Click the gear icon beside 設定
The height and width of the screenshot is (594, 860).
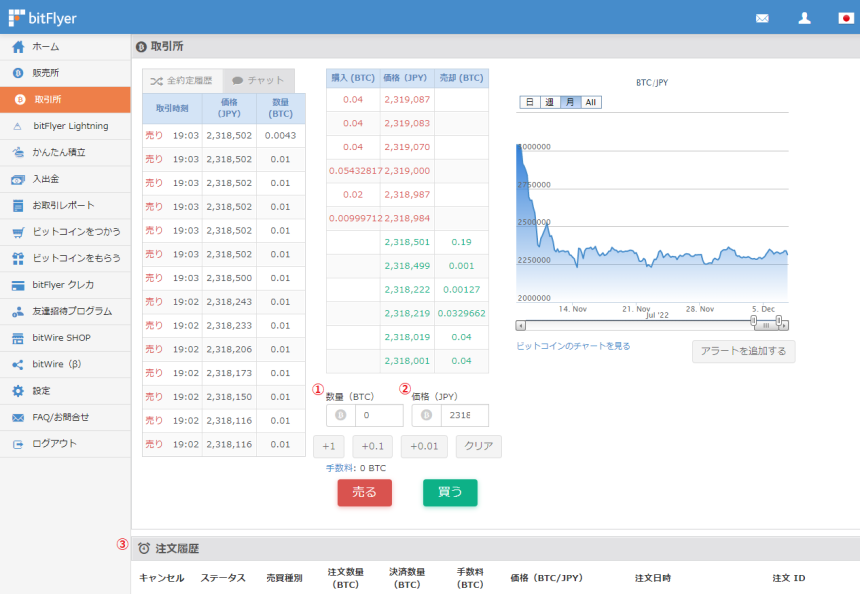[18, 391]
